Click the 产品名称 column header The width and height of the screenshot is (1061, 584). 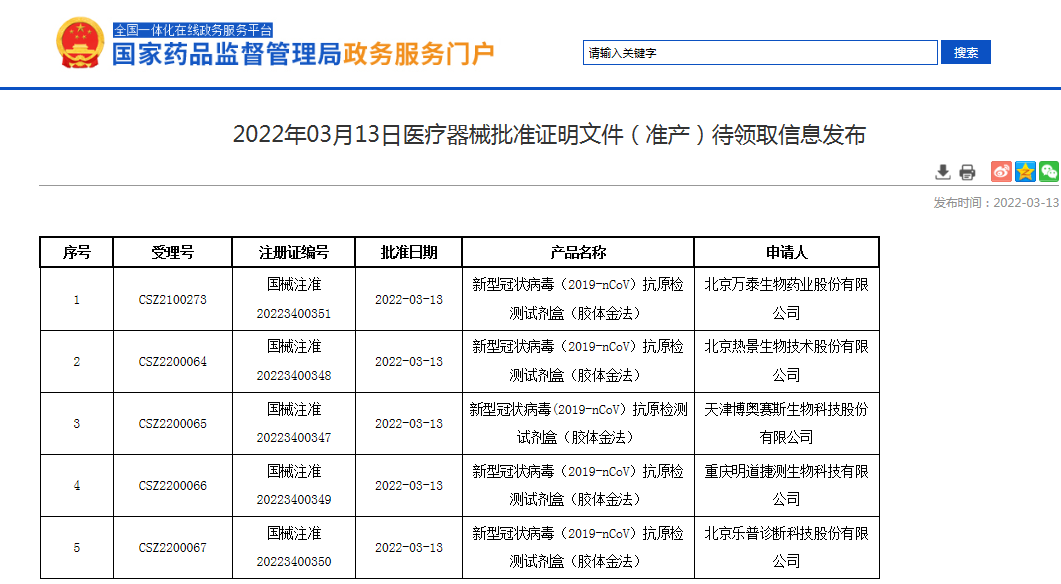[578, 252]
